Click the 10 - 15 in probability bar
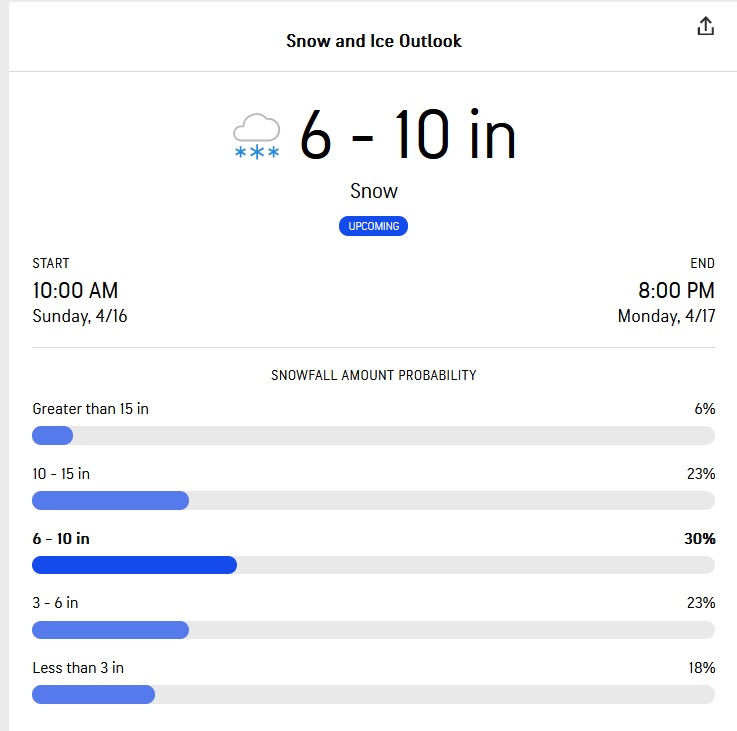737x731 pixels. [373, 500]
